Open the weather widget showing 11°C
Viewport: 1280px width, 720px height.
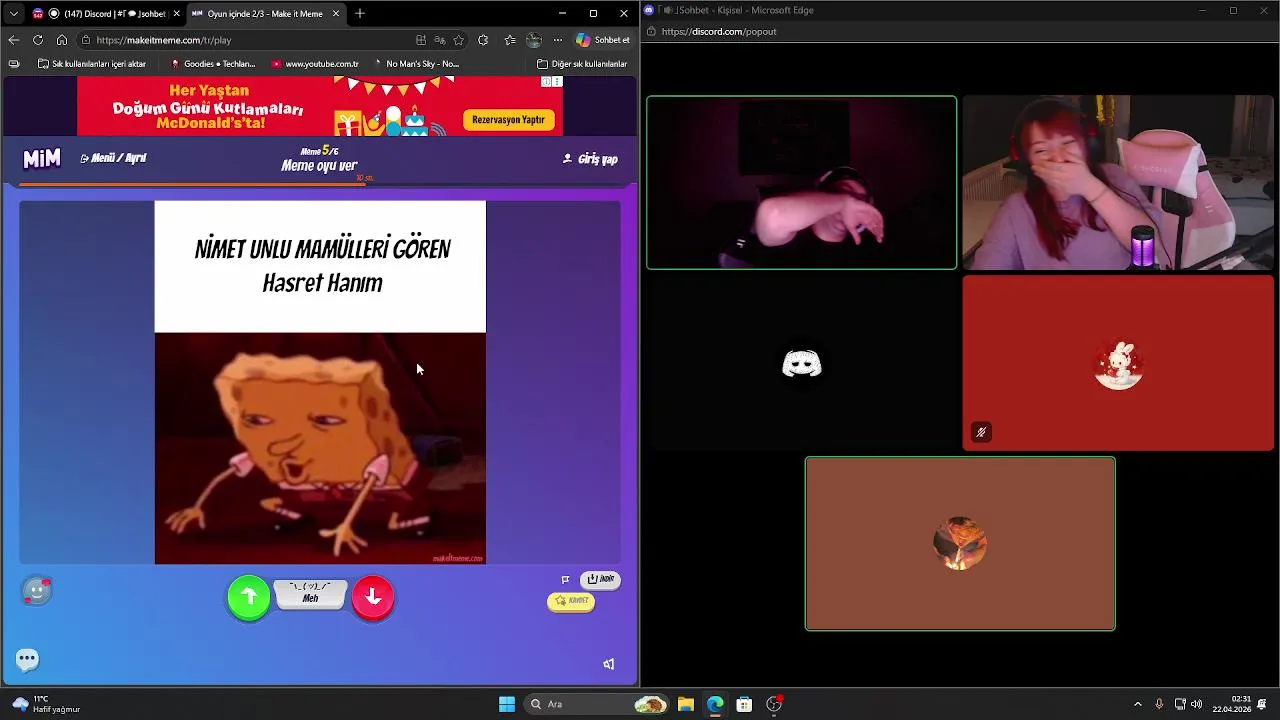(x=45, y=704)
